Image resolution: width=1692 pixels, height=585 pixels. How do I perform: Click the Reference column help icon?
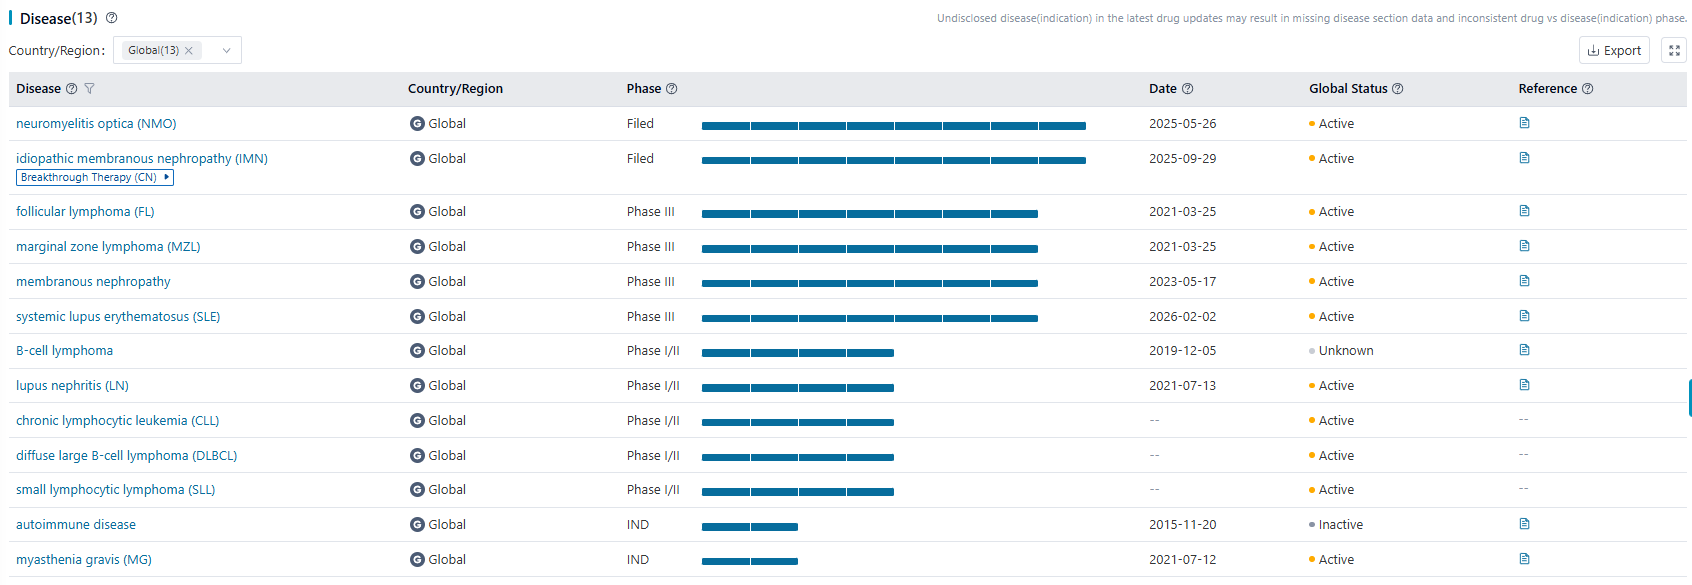1587,89
